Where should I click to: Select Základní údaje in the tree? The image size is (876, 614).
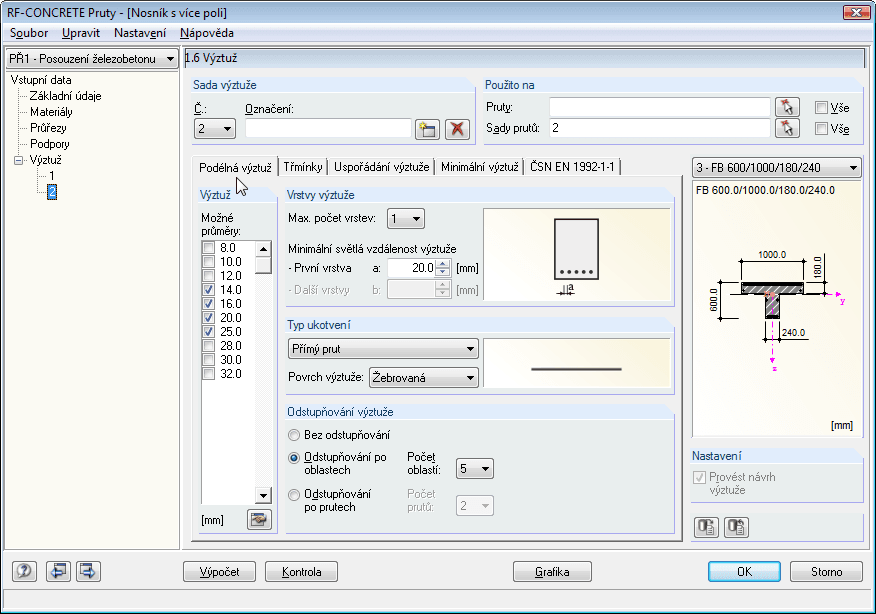coord(65,96)
